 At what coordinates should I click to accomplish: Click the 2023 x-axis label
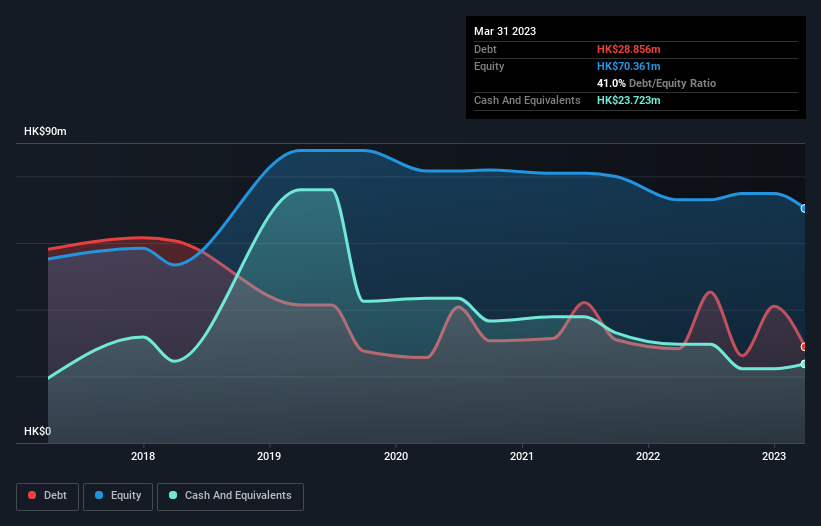click(x=774, y=456)
